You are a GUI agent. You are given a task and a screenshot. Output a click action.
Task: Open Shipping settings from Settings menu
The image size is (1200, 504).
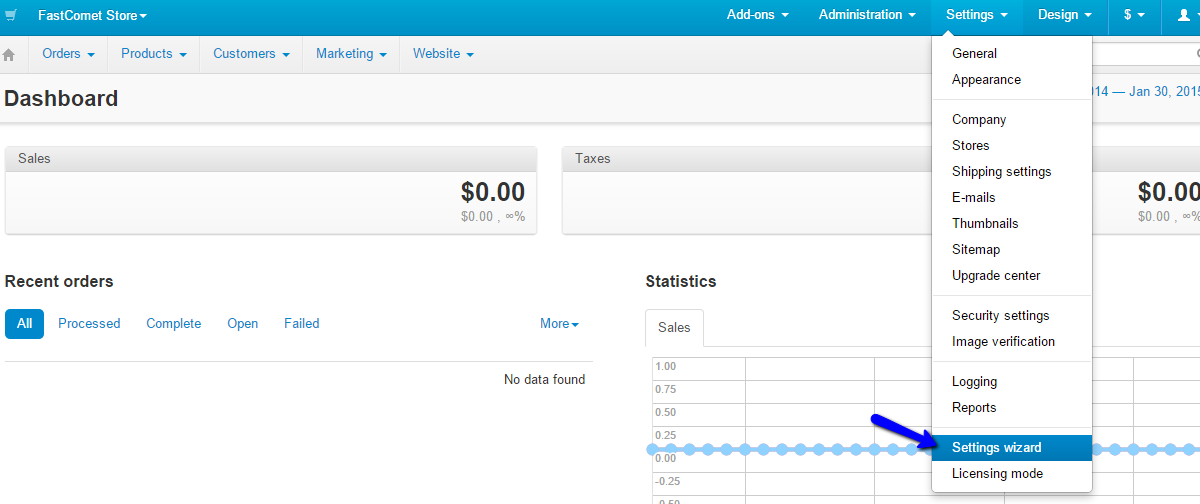(x=1001, y=172)
